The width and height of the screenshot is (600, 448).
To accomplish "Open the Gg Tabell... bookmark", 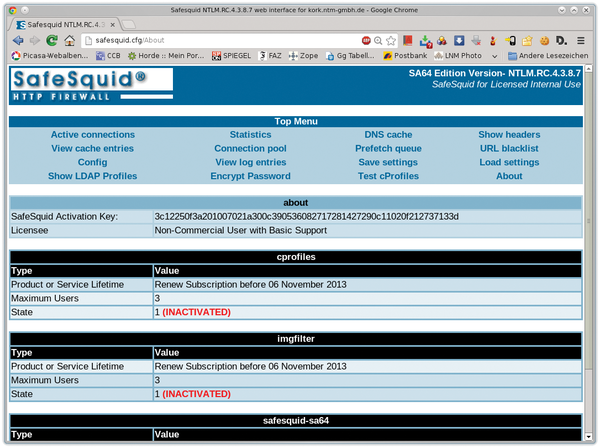I will point(350,56).
